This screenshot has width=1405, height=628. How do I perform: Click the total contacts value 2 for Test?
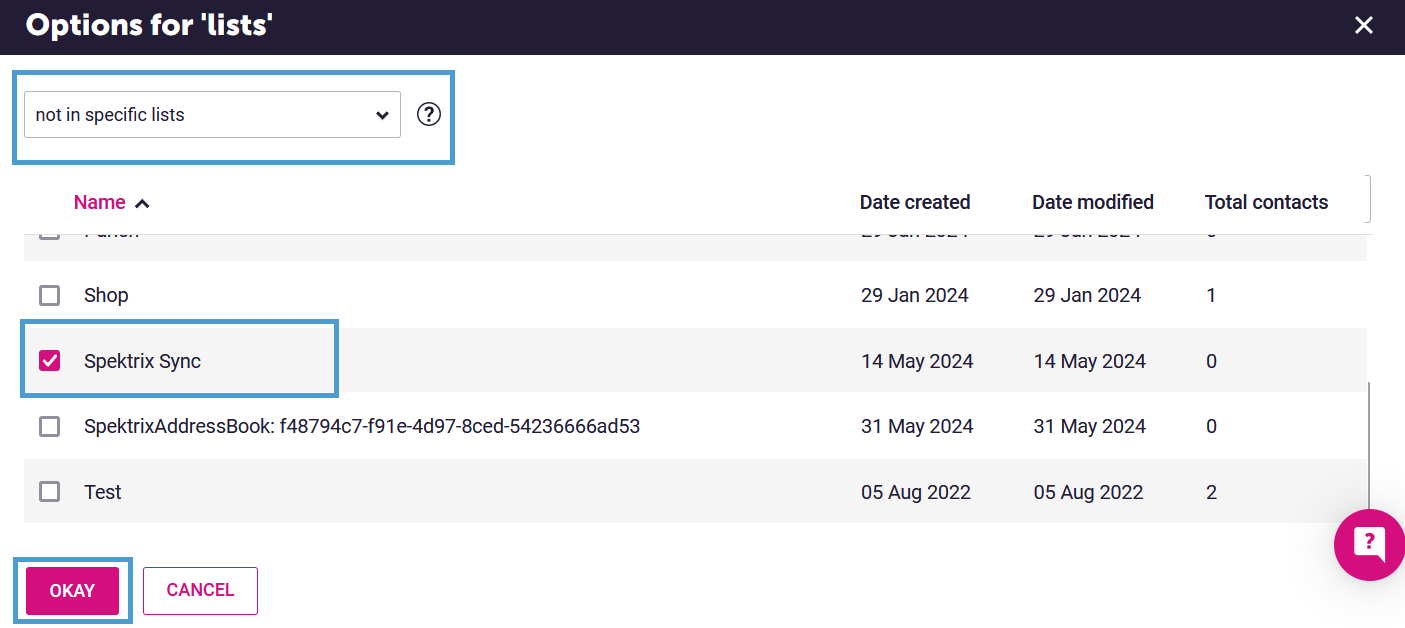pos(1211,492)
